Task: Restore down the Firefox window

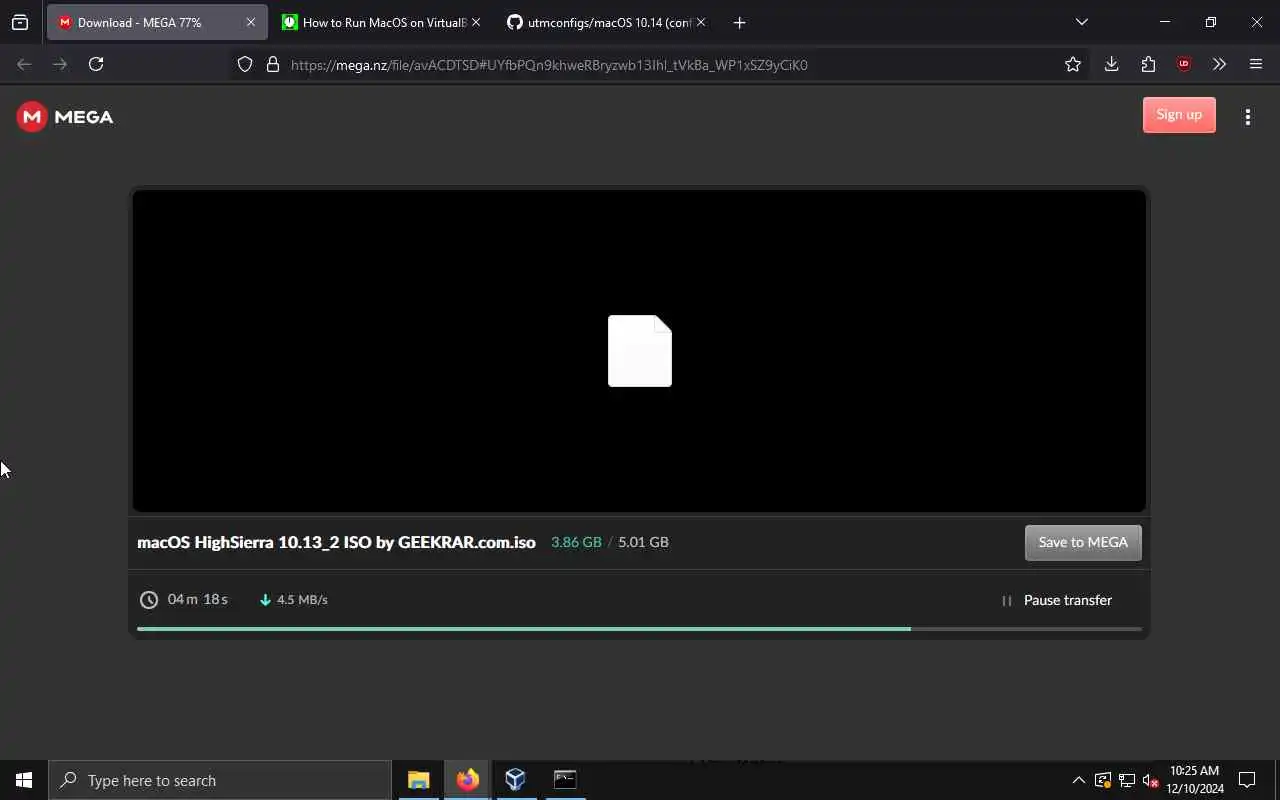Action: [x=1211, y=22]
